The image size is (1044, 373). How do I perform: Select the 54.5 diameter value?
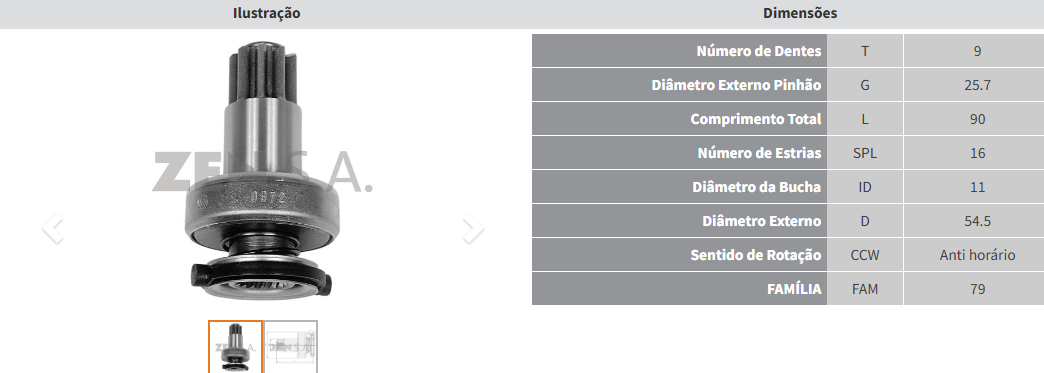(977, 221)
